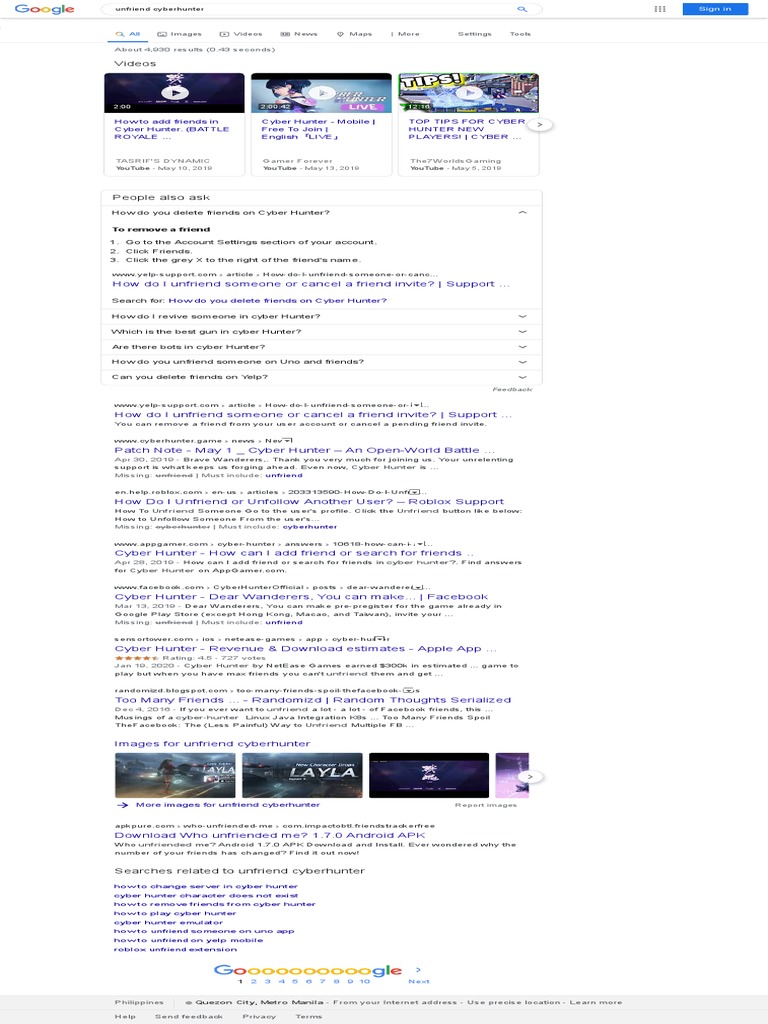768x1024 pixels.
Task: Switch to the News tab
Action: [299, 34]
